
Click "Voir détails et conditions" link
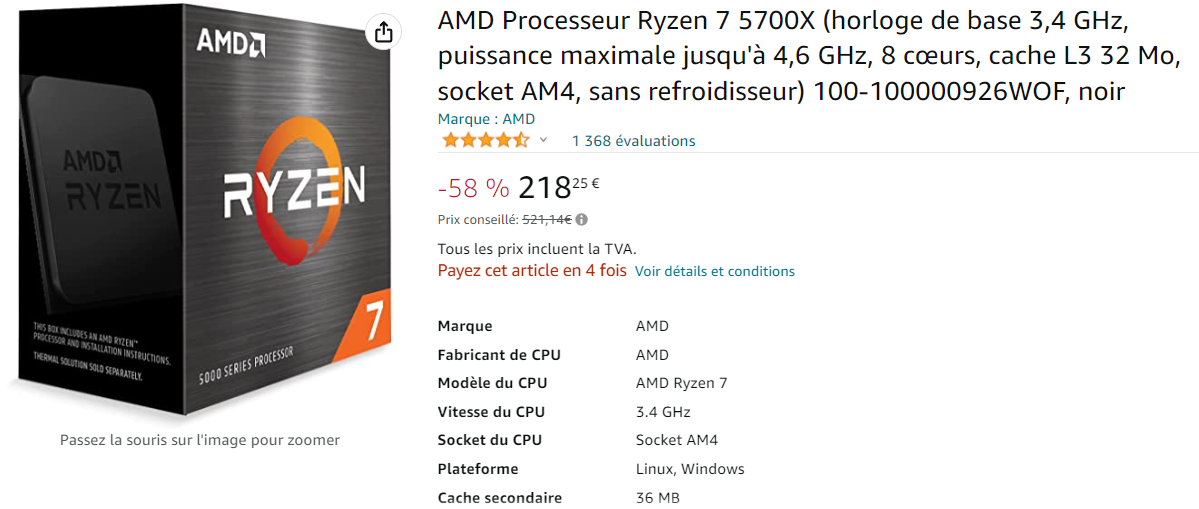pyautogui.click(x=714, y=271)
